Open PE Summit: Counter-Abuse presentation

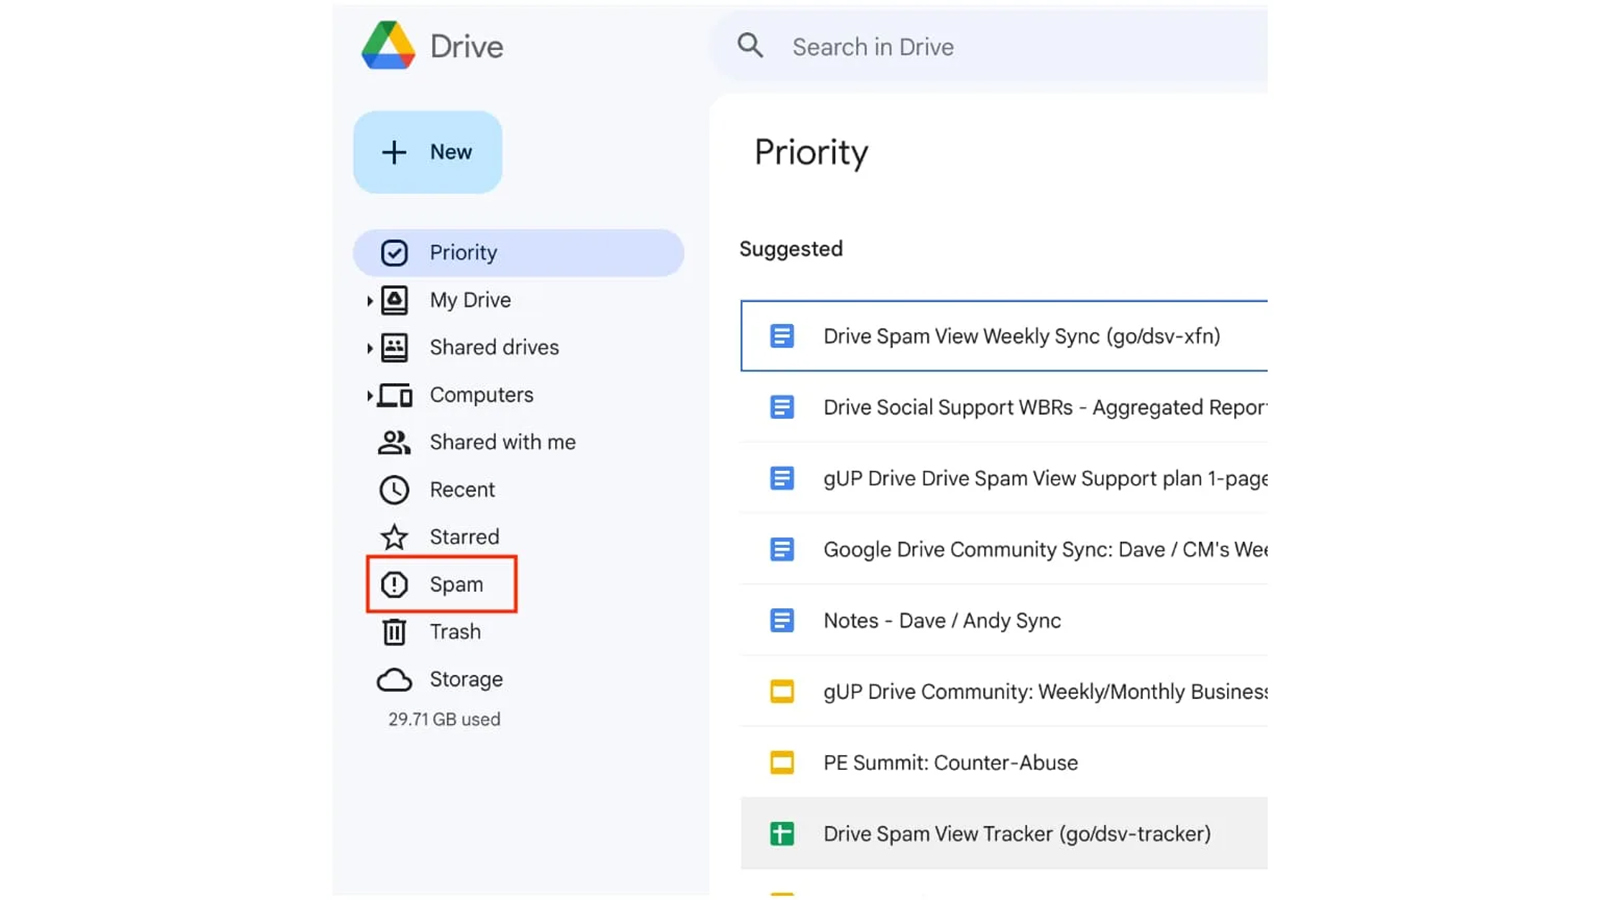(x=1004, y=762)
